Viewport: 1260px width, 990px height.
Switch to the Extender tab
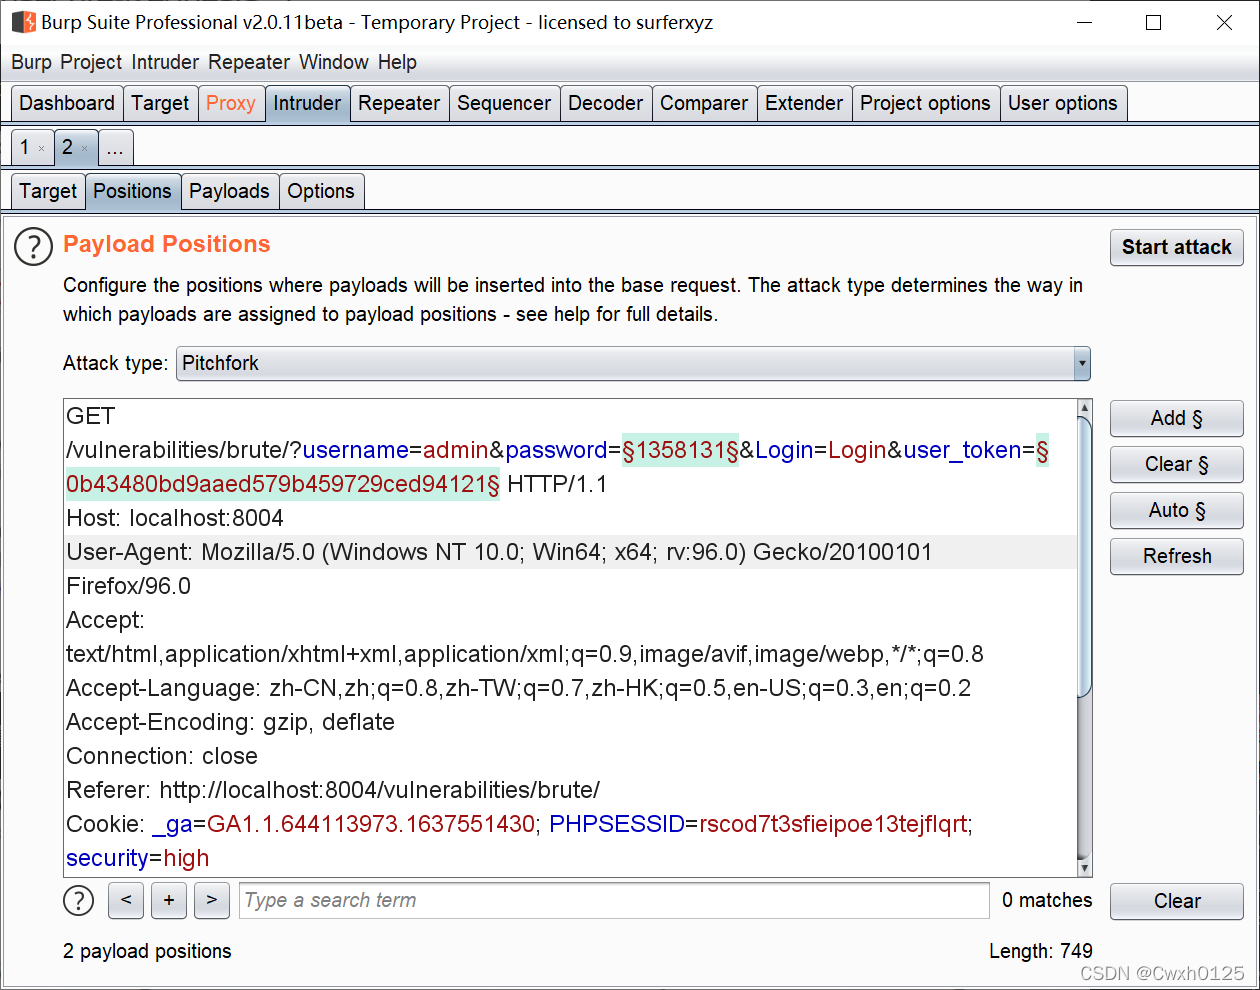pyautogui.click(x=804, y=103)
